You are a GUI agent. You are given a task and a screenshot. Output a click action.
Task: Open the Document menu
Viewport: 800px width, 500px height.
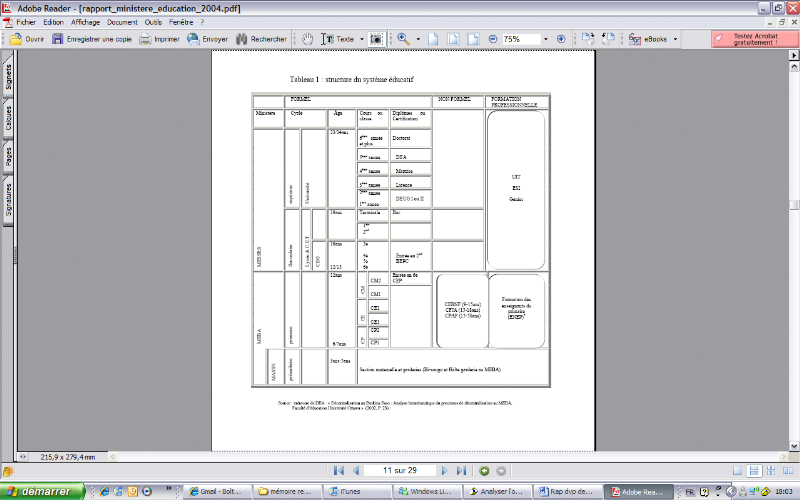point(122,22)
